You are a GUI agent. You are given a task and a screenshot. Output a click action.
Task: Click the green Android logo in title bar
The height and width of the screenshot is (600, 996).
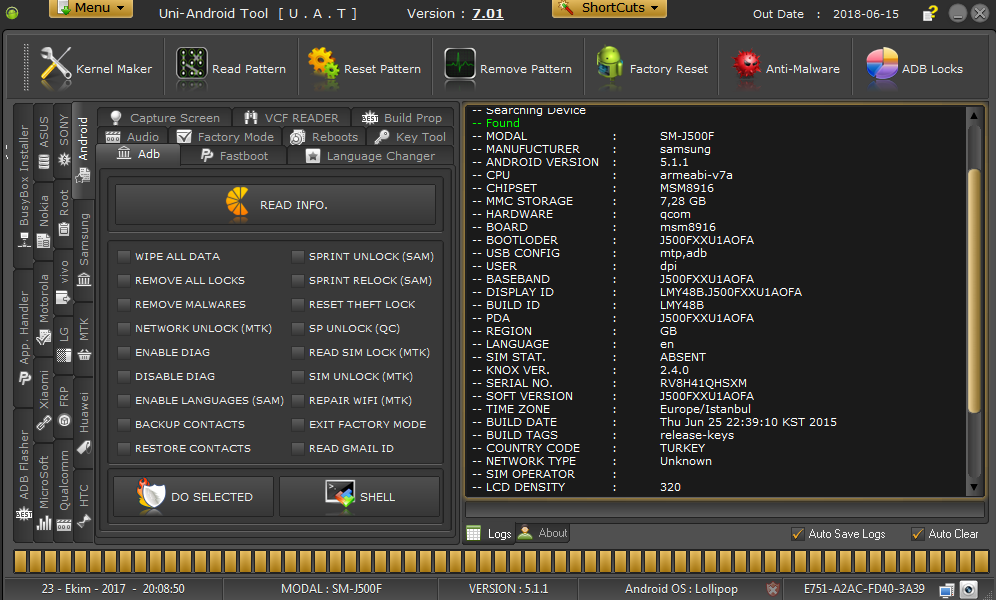12,12
